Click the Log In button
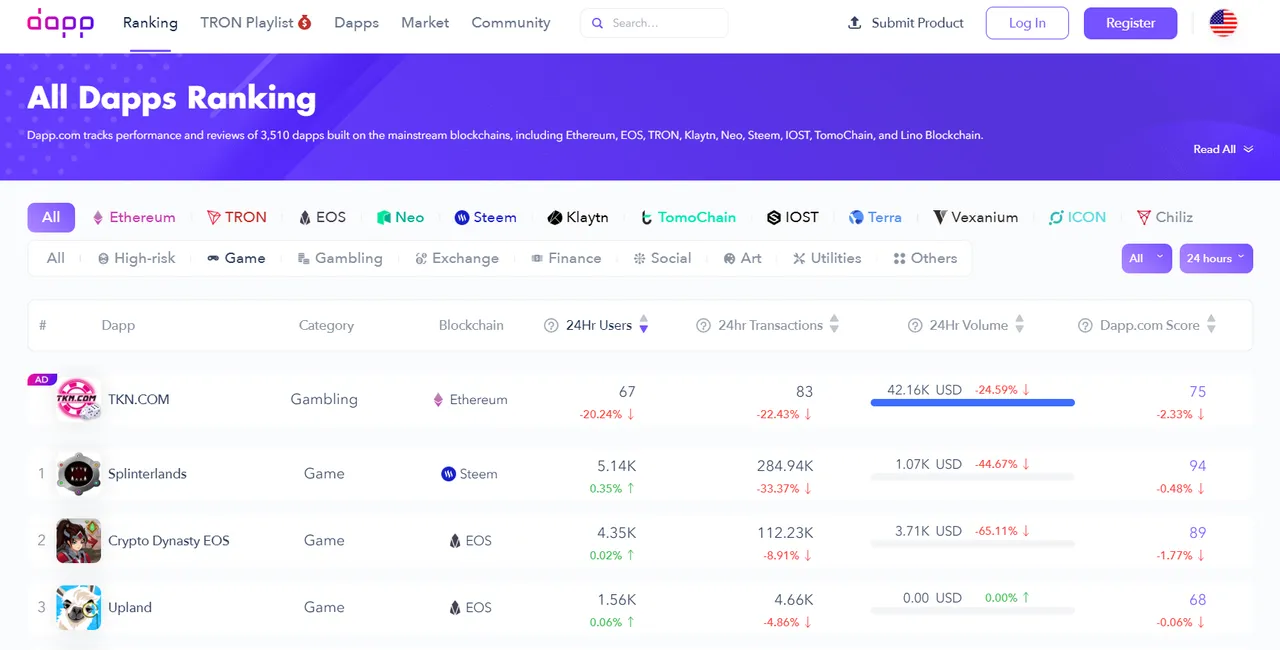This screenshot has height=650, width=1280. pos(1027,23)
